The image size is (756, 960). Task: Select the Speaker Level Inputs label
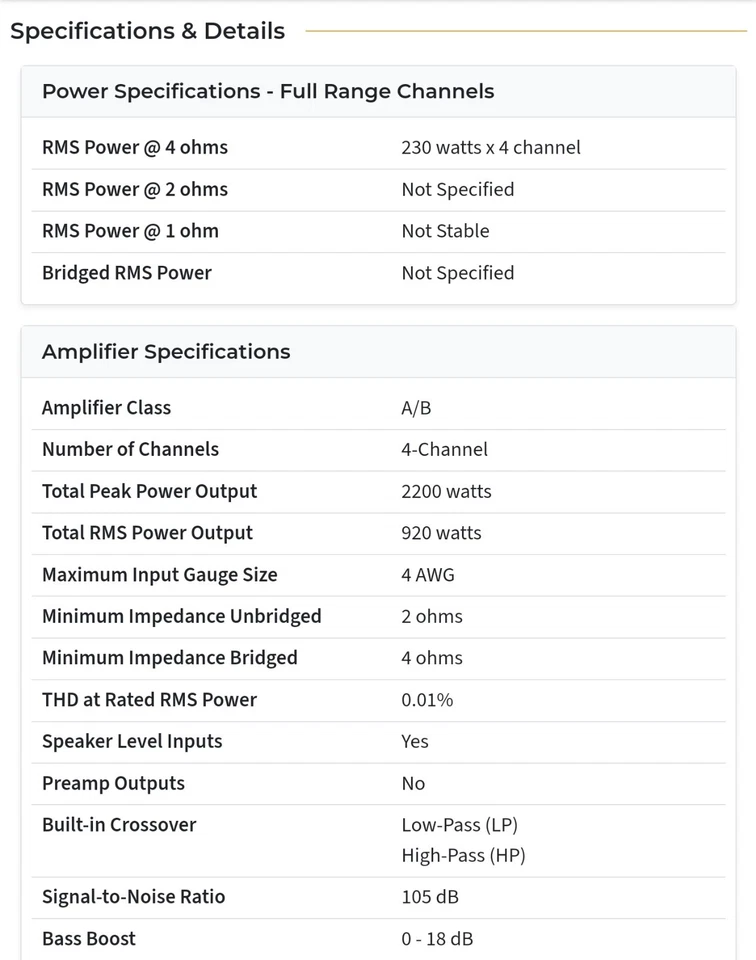coord(132,741)
